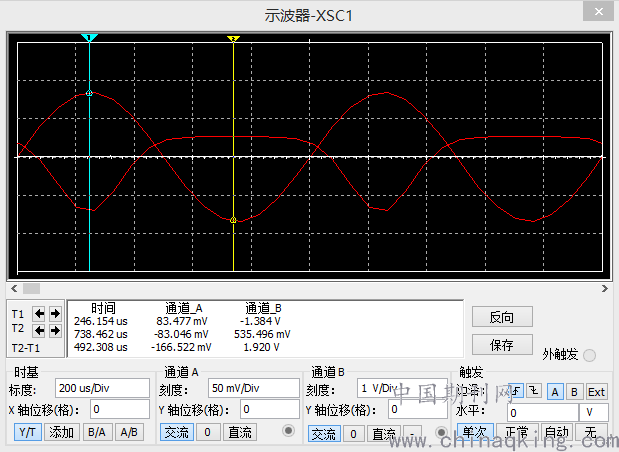Click the channel A radio indicator

click(x=289, y=431)
